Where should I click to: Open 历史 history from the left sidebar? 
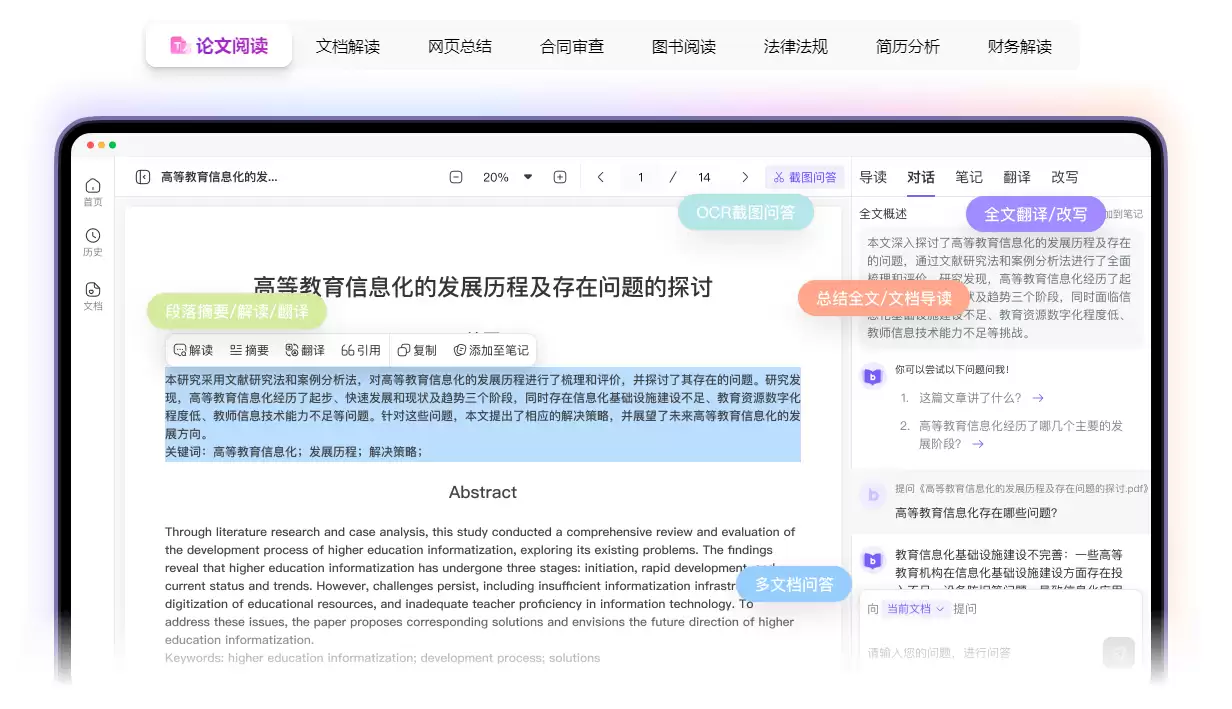93,243
